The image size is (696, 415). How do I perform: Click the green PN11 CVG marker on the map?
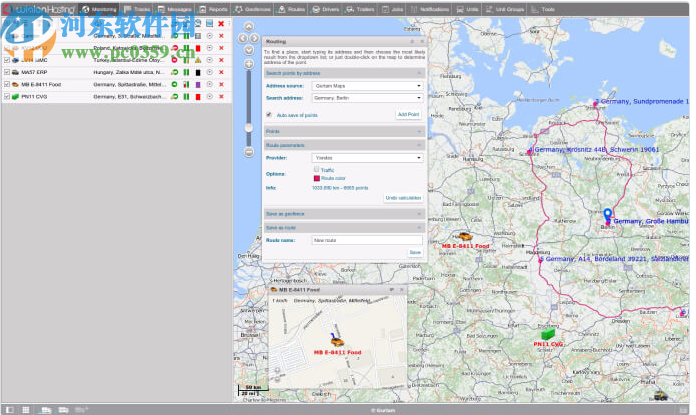pyautogui.click(x=548, y=334)
